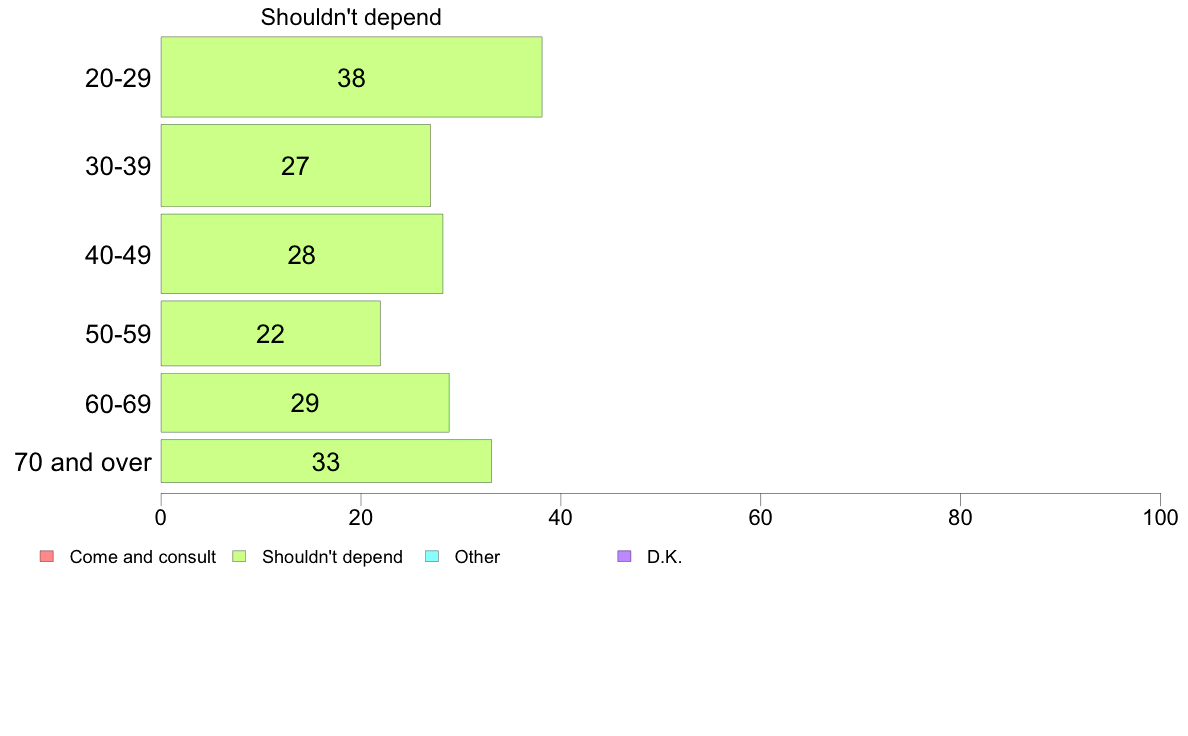Click the Come and consult legend label

point(142,557)
